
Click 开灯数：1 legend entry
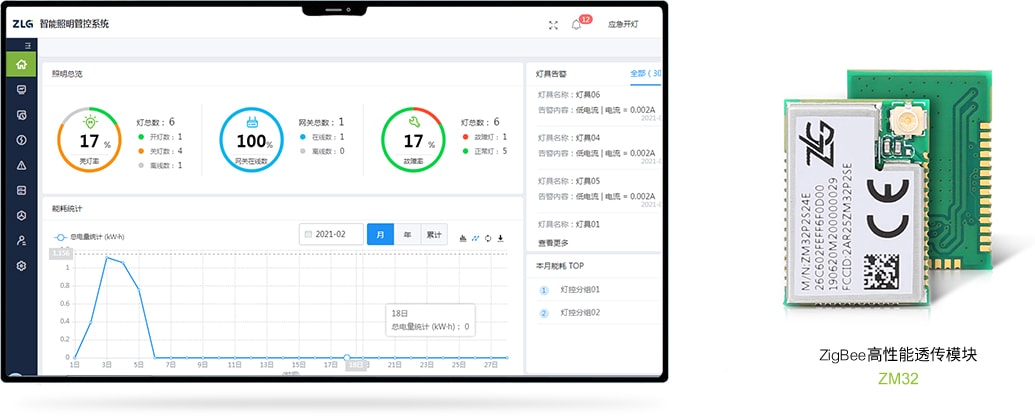(x=160, y=137)
